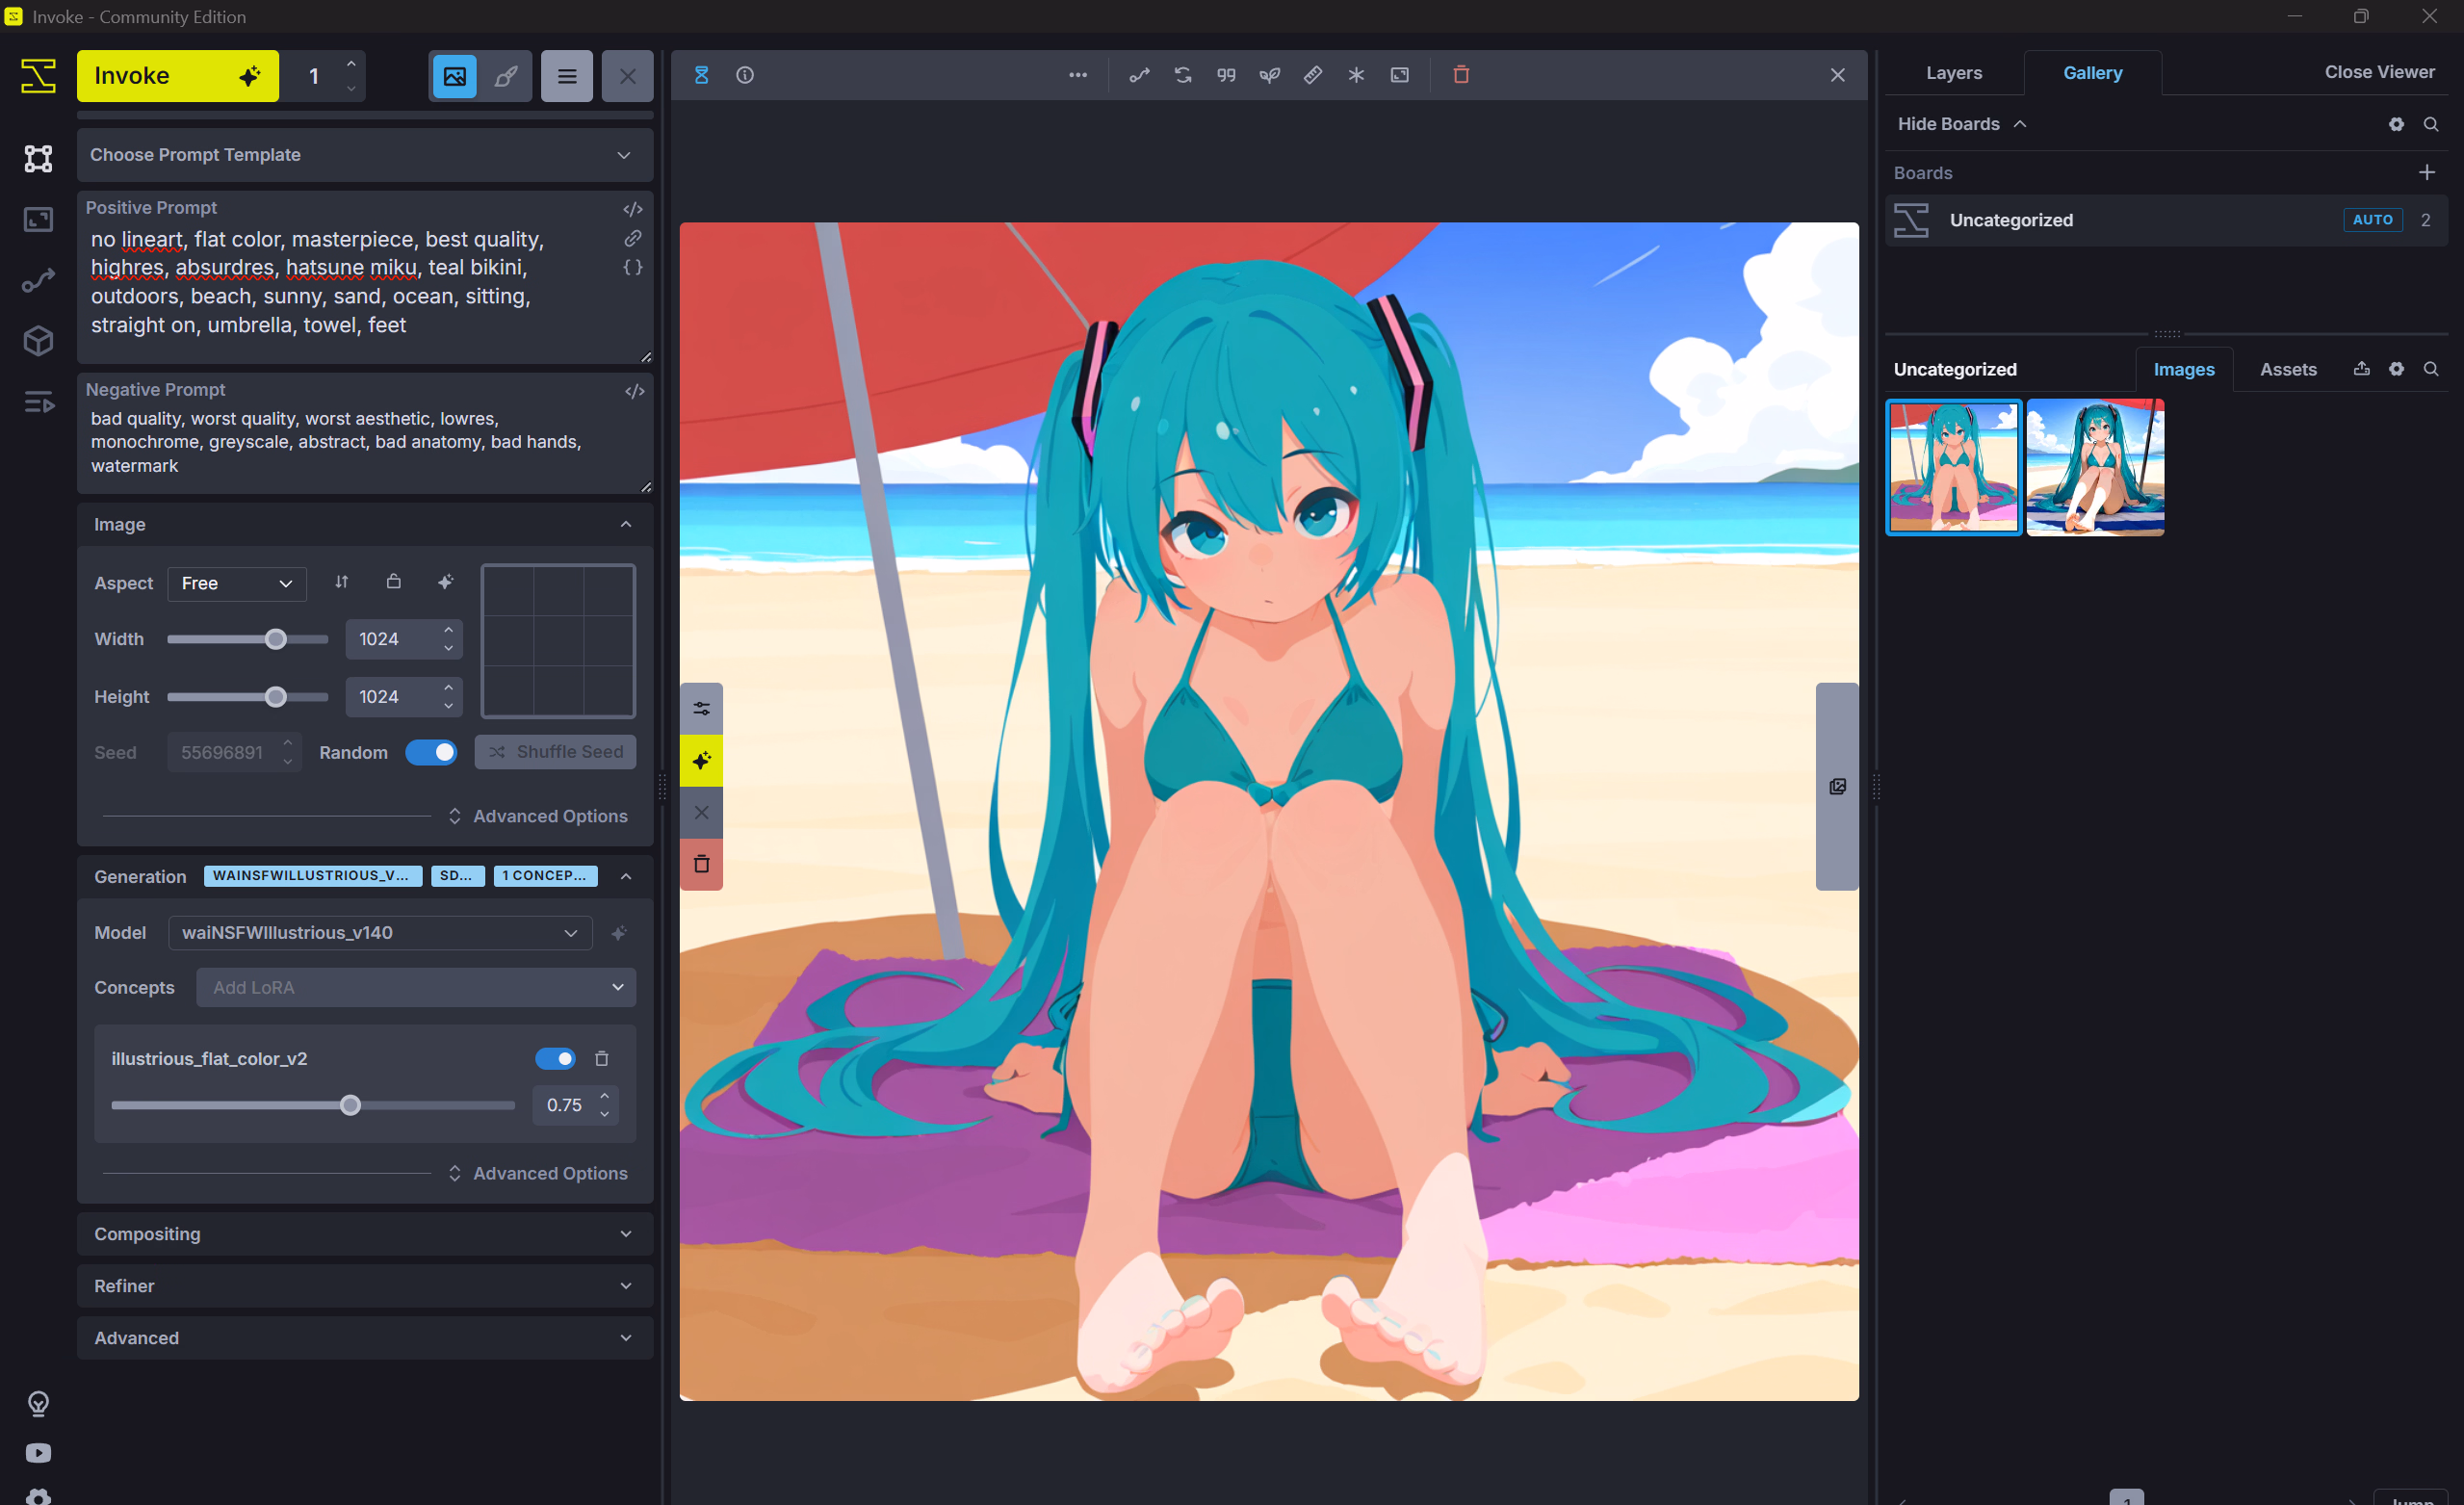Viewport: 2464px width, 1505px height.
Task: Select the Images tab
Action: tap(2183, 369)
